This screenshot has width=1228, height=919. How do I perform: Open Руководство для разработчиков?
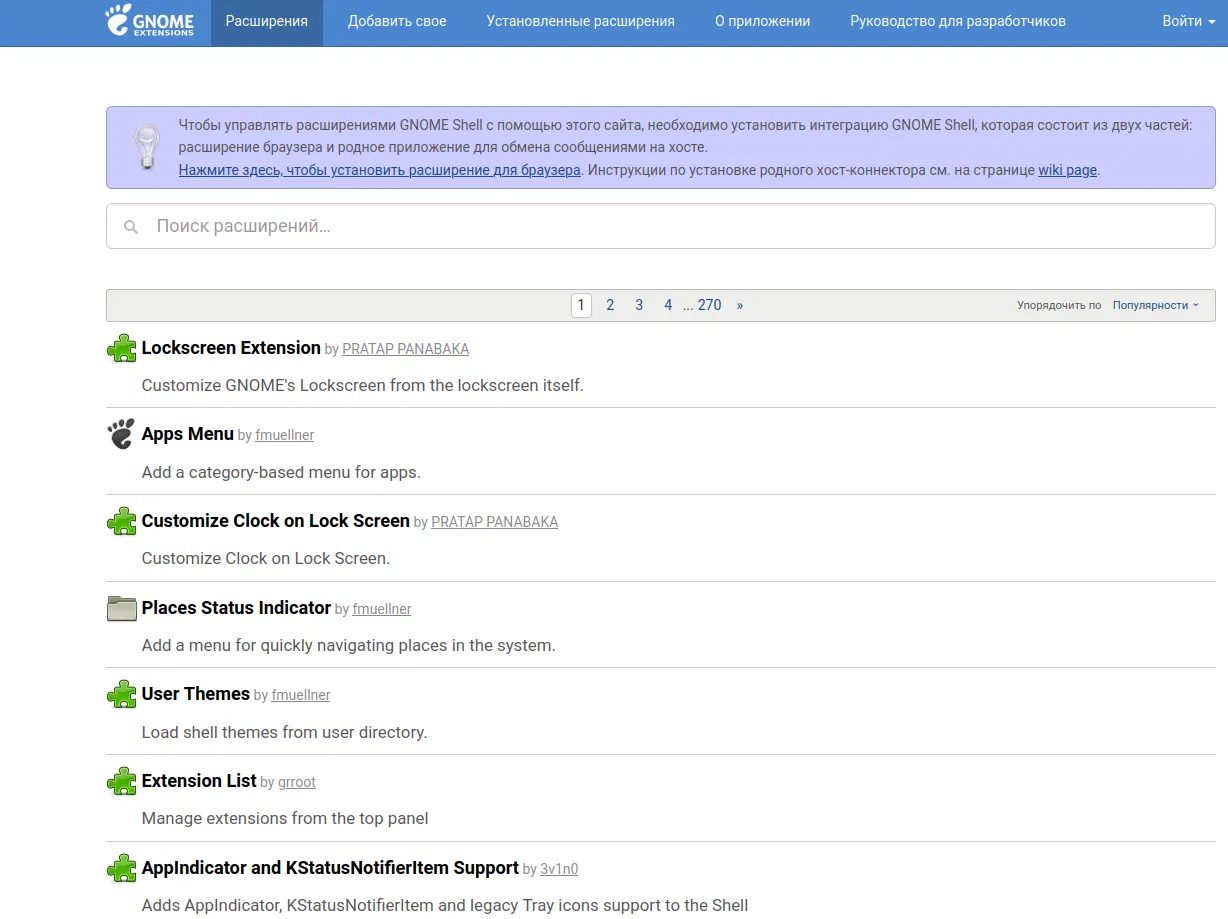tap(958, 21)
